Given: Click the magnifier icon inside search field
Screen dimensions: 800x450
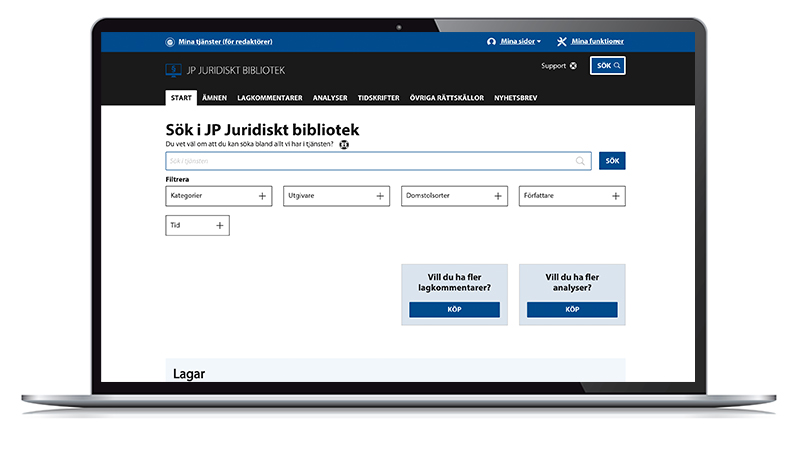Looking at the screenshot, I should (x=580, y=161).
